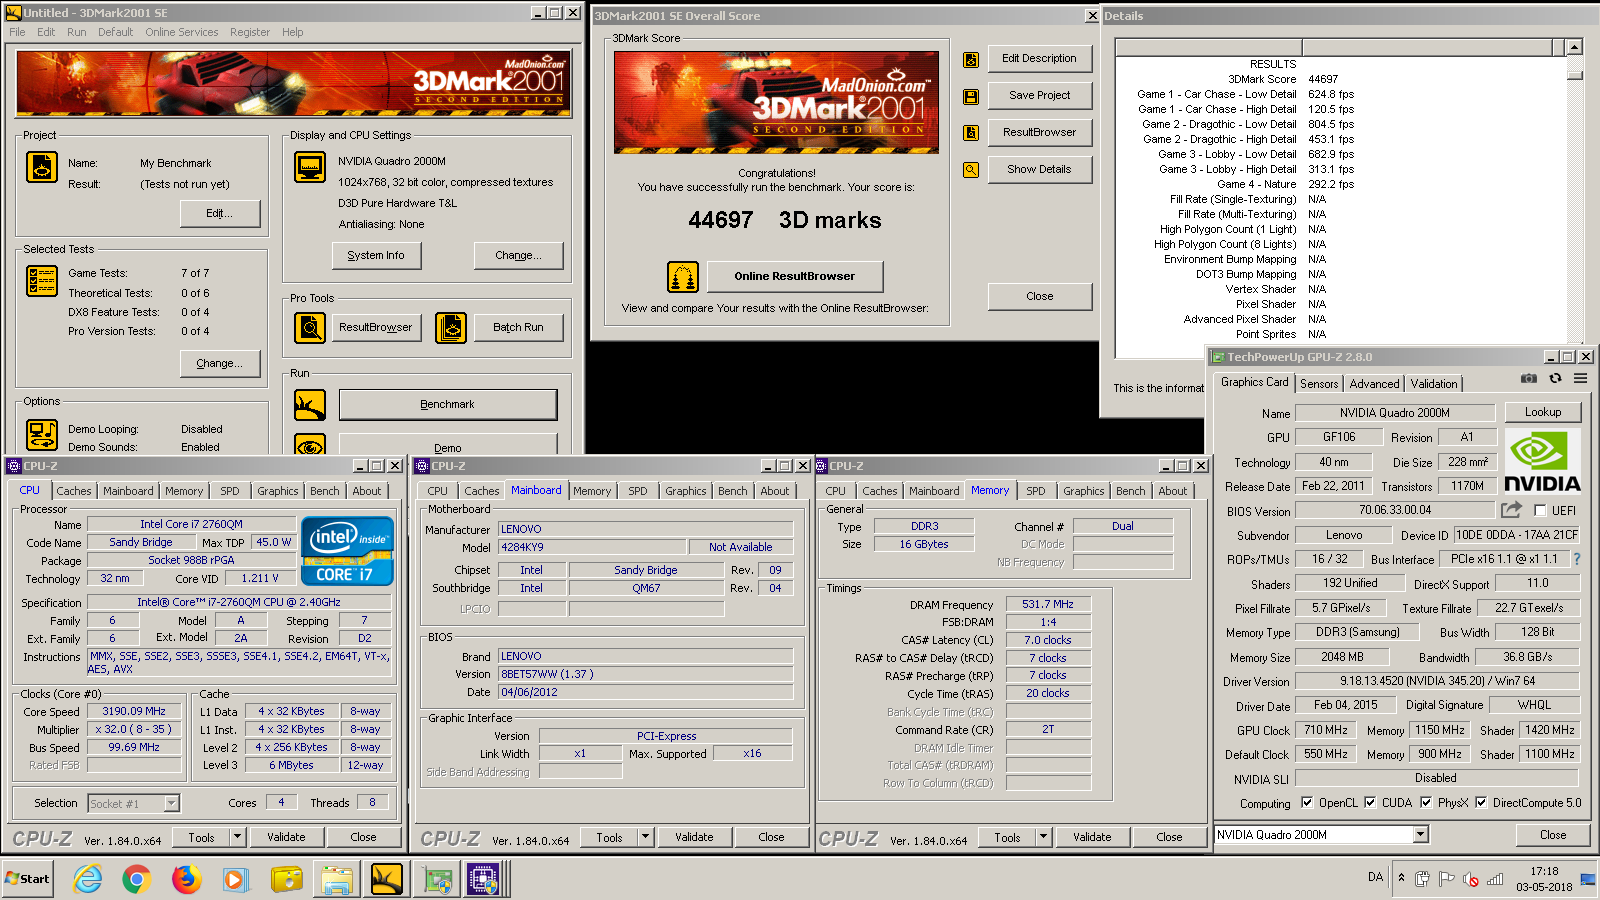Switch to Bench tab in Mainboard CPU-Z window
Screen dimensions: 1600x900
tap(732, 491)
